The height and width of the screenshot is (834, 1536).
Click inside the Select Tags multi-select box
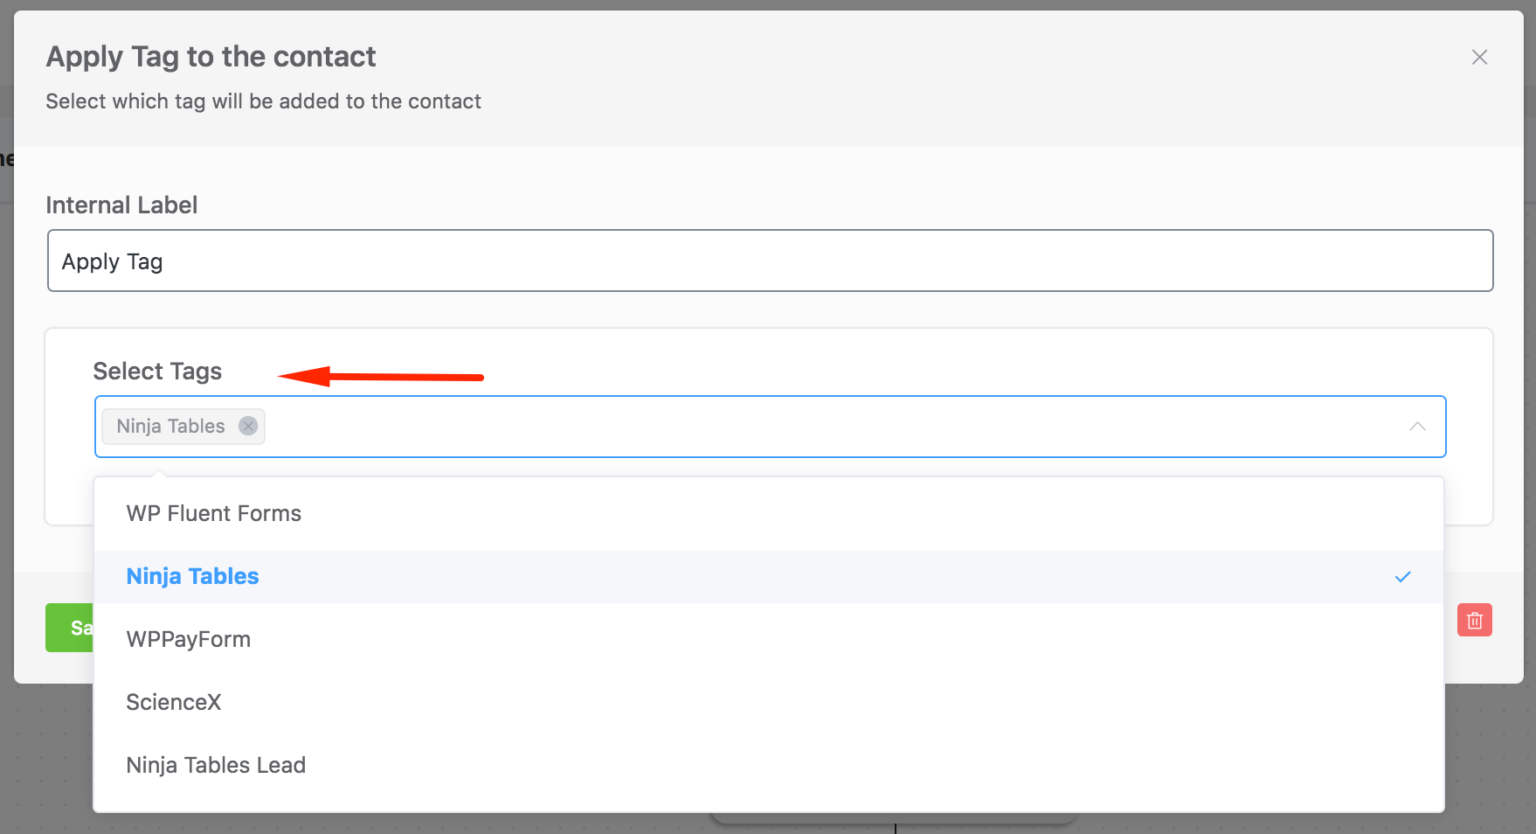coord(770,427)
